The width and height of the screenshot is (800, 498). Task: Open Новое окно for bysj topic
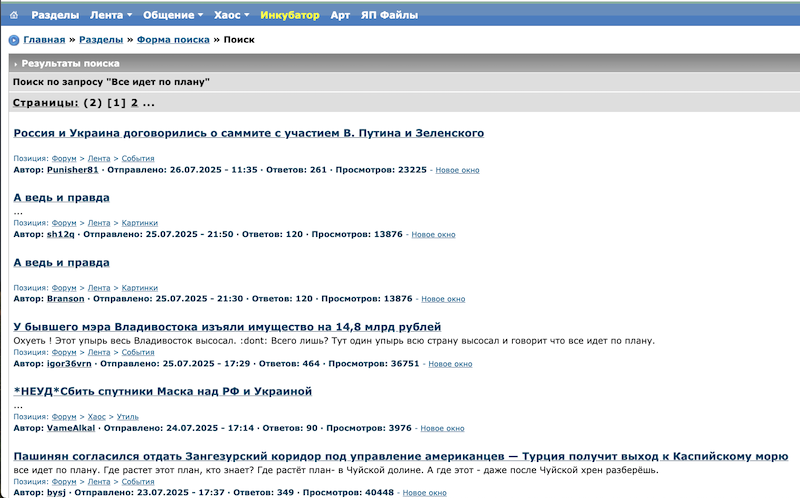(424, 493)
